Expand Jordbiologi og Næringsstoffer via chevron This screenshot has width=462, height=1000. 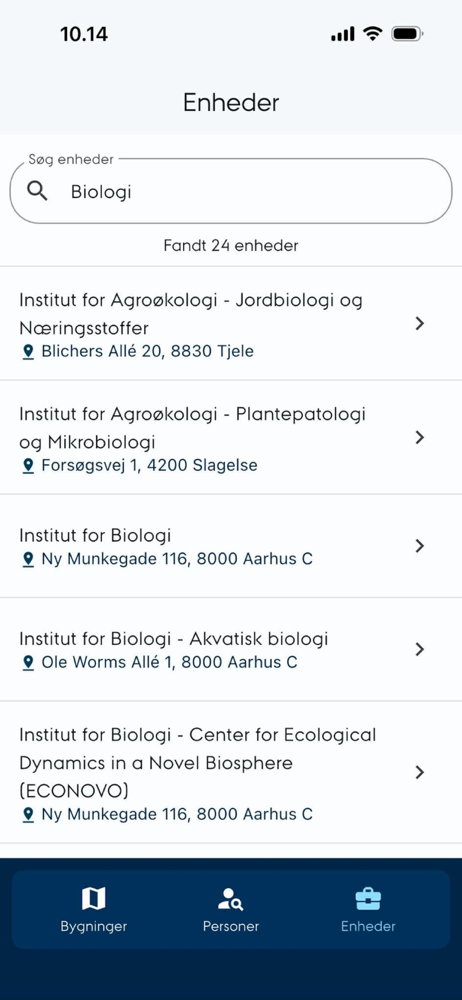(419, 323)
